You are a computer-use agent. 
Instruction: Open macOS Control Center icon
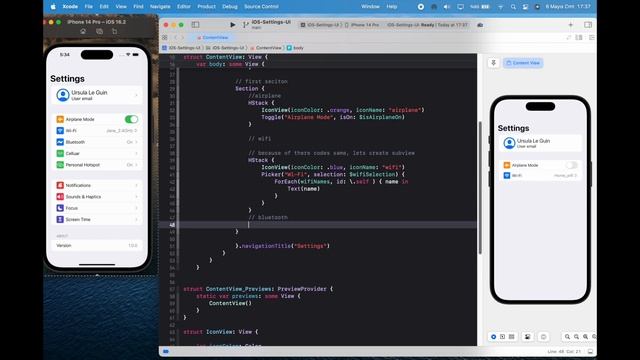click(525, 7)
